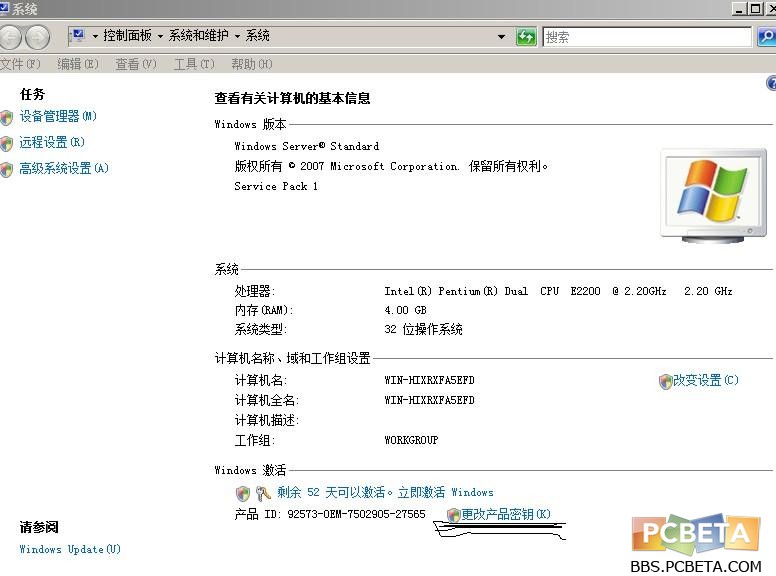Click the 32 位操作系统 value
This screenshot has width=776, height=576.
point(423,329)
